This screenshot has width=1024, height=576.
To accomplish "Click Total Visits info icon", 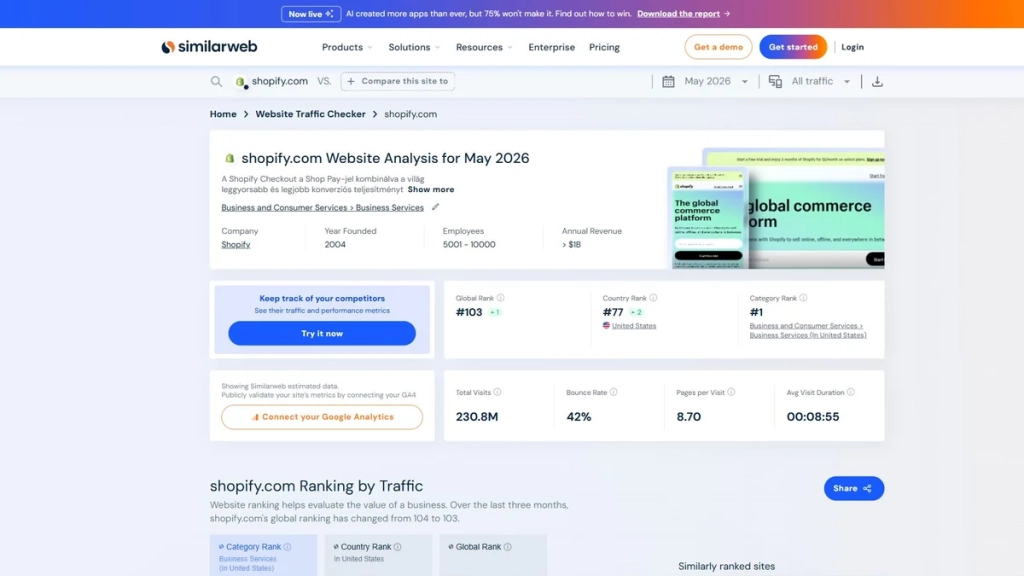I will (x=498, y=392).
